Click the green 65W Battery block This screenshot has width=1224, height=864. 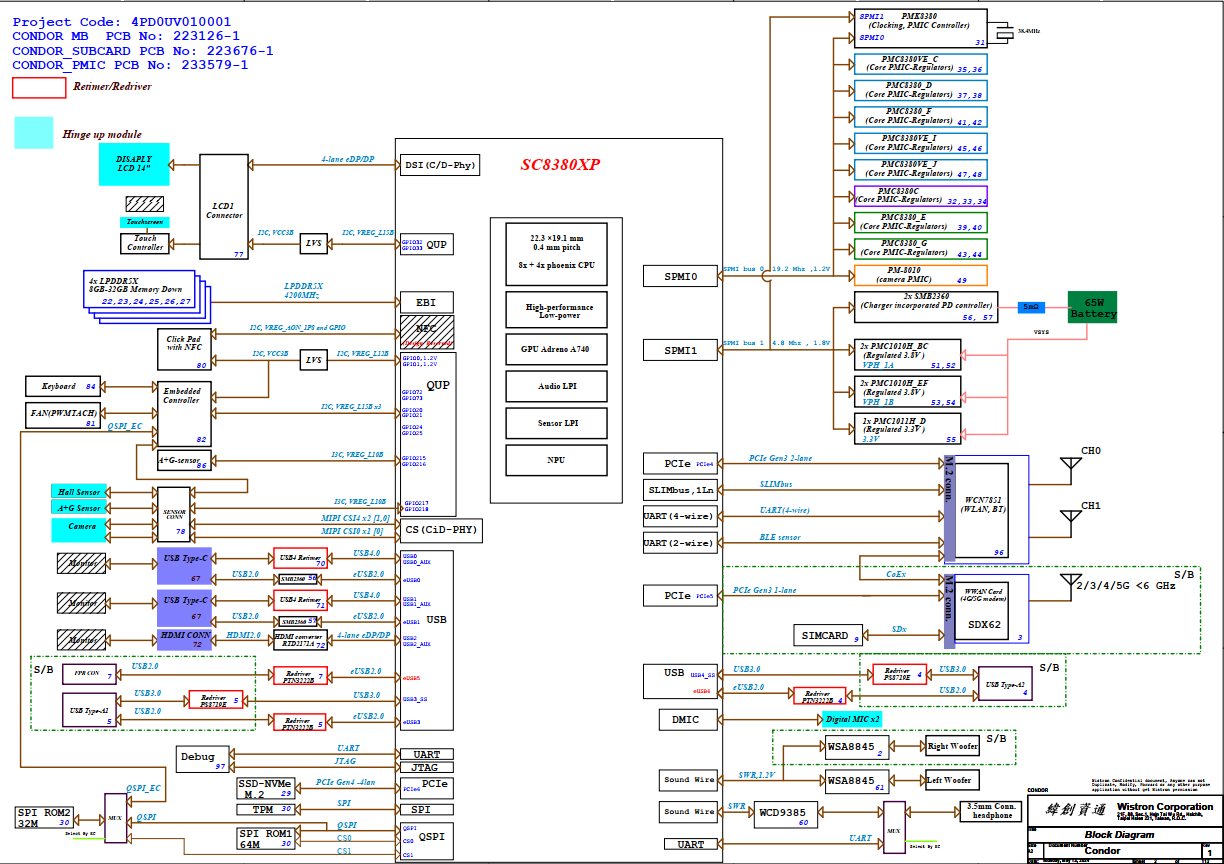(x=1092, y=307)
